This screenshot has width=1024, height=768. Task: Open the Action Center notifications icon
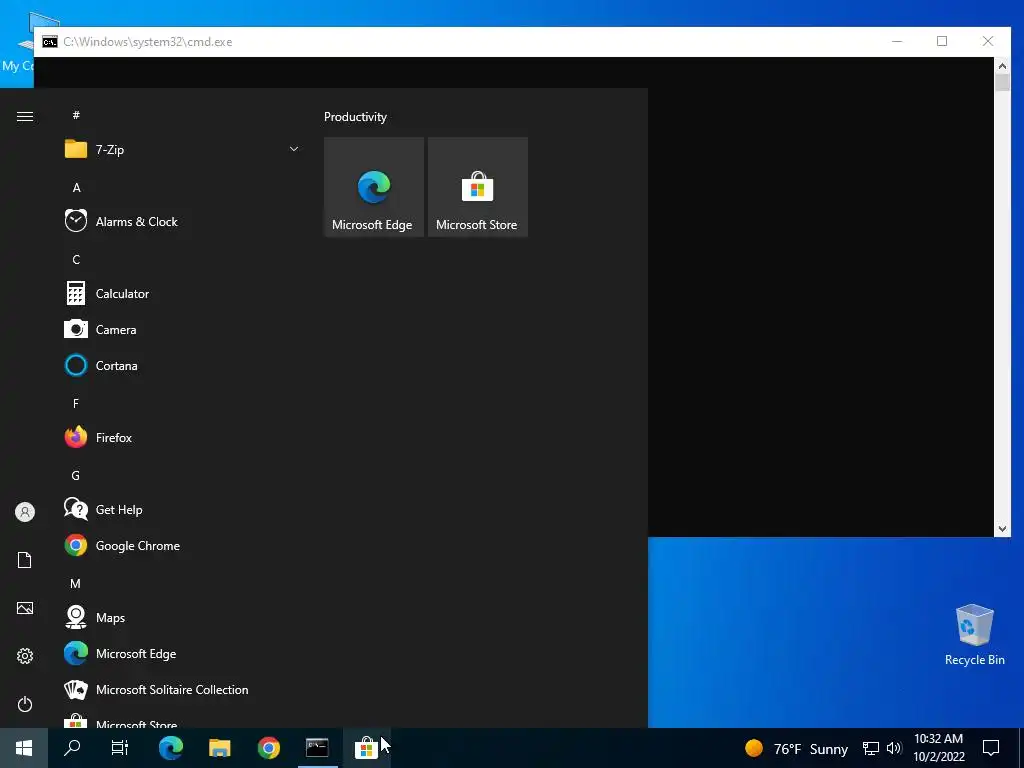coord(991,748)
